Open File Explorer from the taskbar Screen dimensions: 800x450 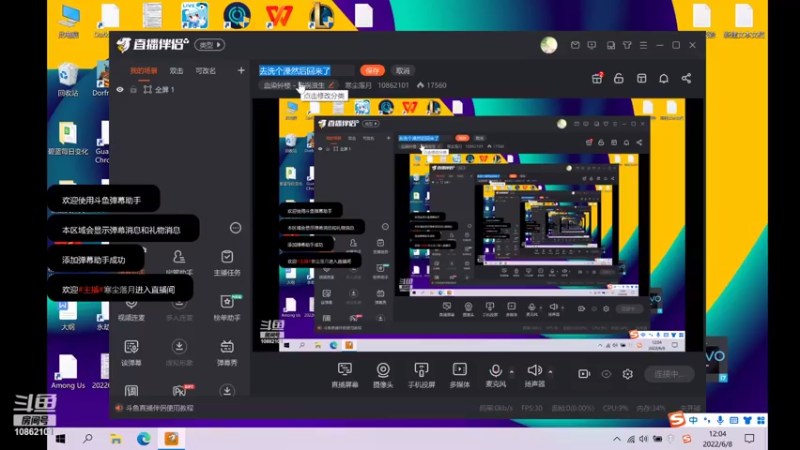[x=116, y=439]
